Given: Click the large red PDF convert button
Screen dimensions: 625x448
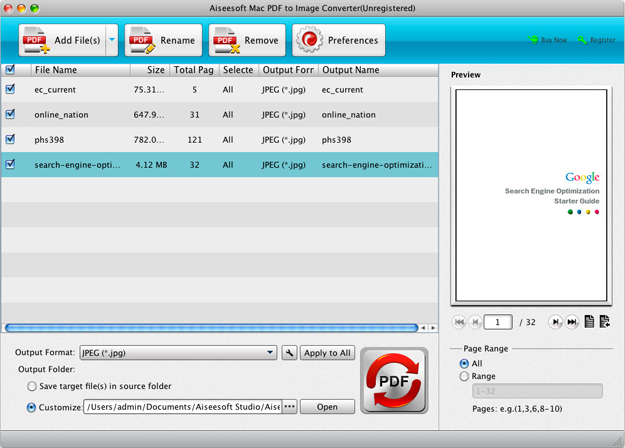Looking at the screenshot, I should tap(393, 381).
